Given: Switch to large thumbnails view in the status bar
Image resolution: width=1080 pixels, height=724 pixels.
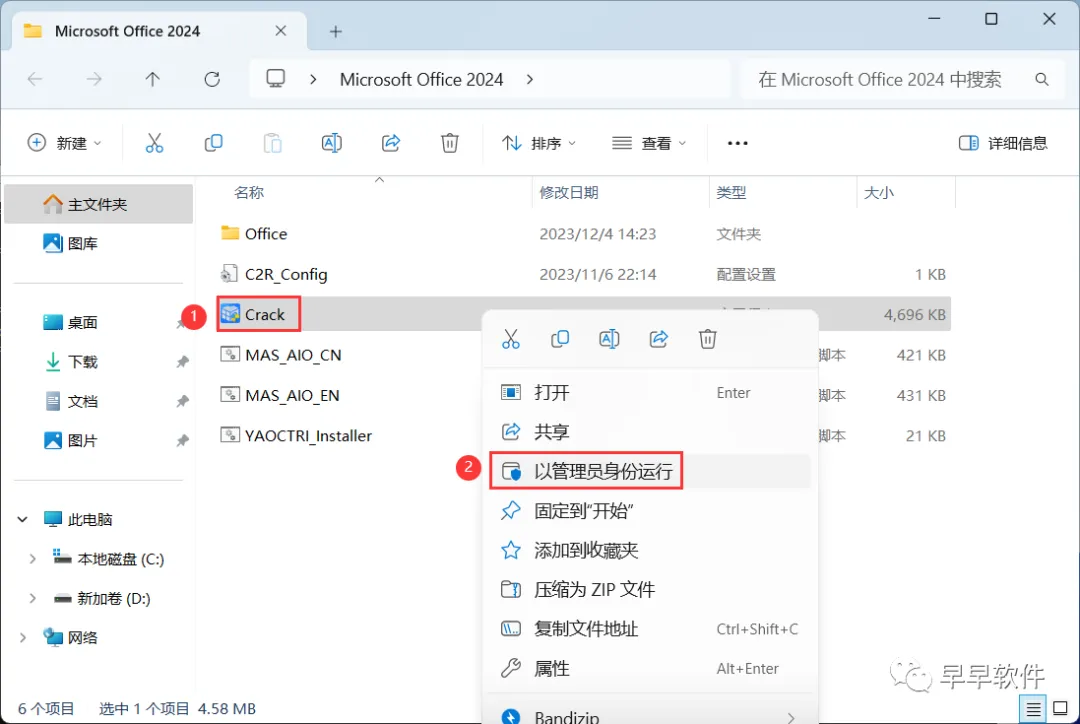Looking at the screenshot, I should [1061, 708].
